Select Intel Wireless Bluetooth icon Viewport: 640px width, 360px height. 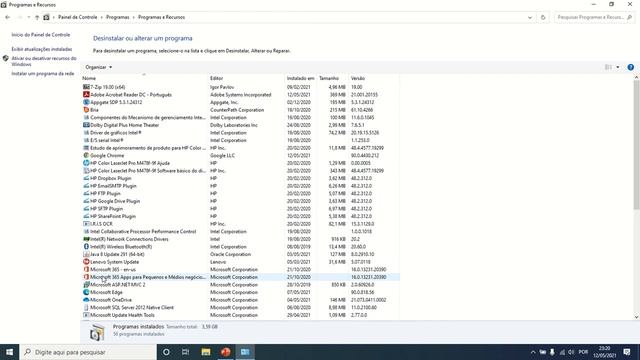[86, 247]
